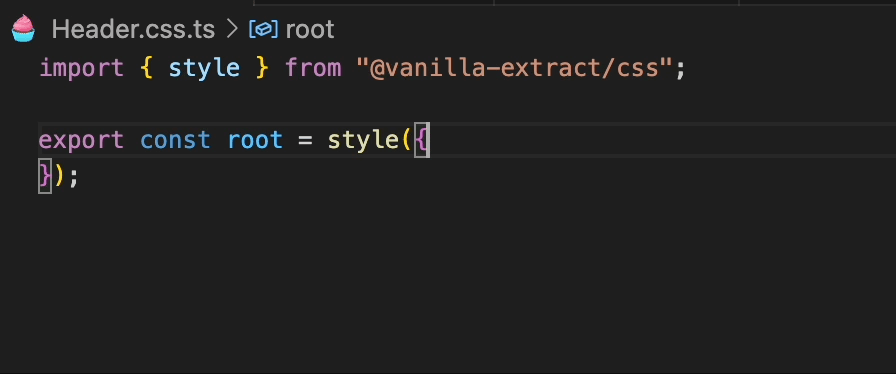Expand the breadcrumb chevron after Header.css.ts
This screenshot has width=896, height=374.
tap(232, 30)
